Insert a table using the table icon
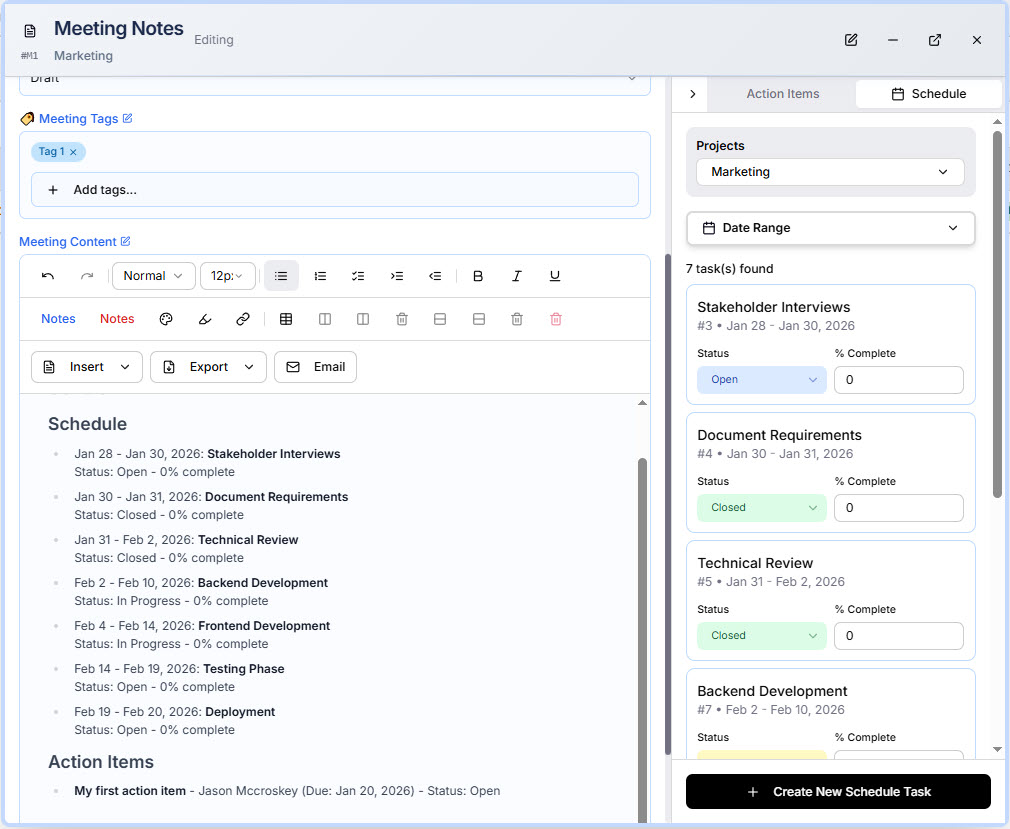 pyautogui.click(x=287, y=318)
